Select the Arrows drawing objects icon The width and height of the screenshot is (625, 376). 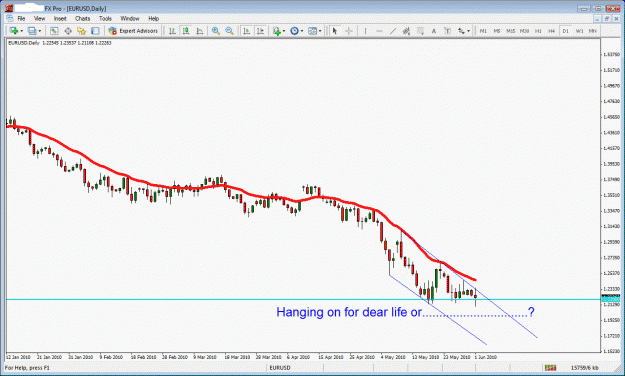click(x=462, y=31)
